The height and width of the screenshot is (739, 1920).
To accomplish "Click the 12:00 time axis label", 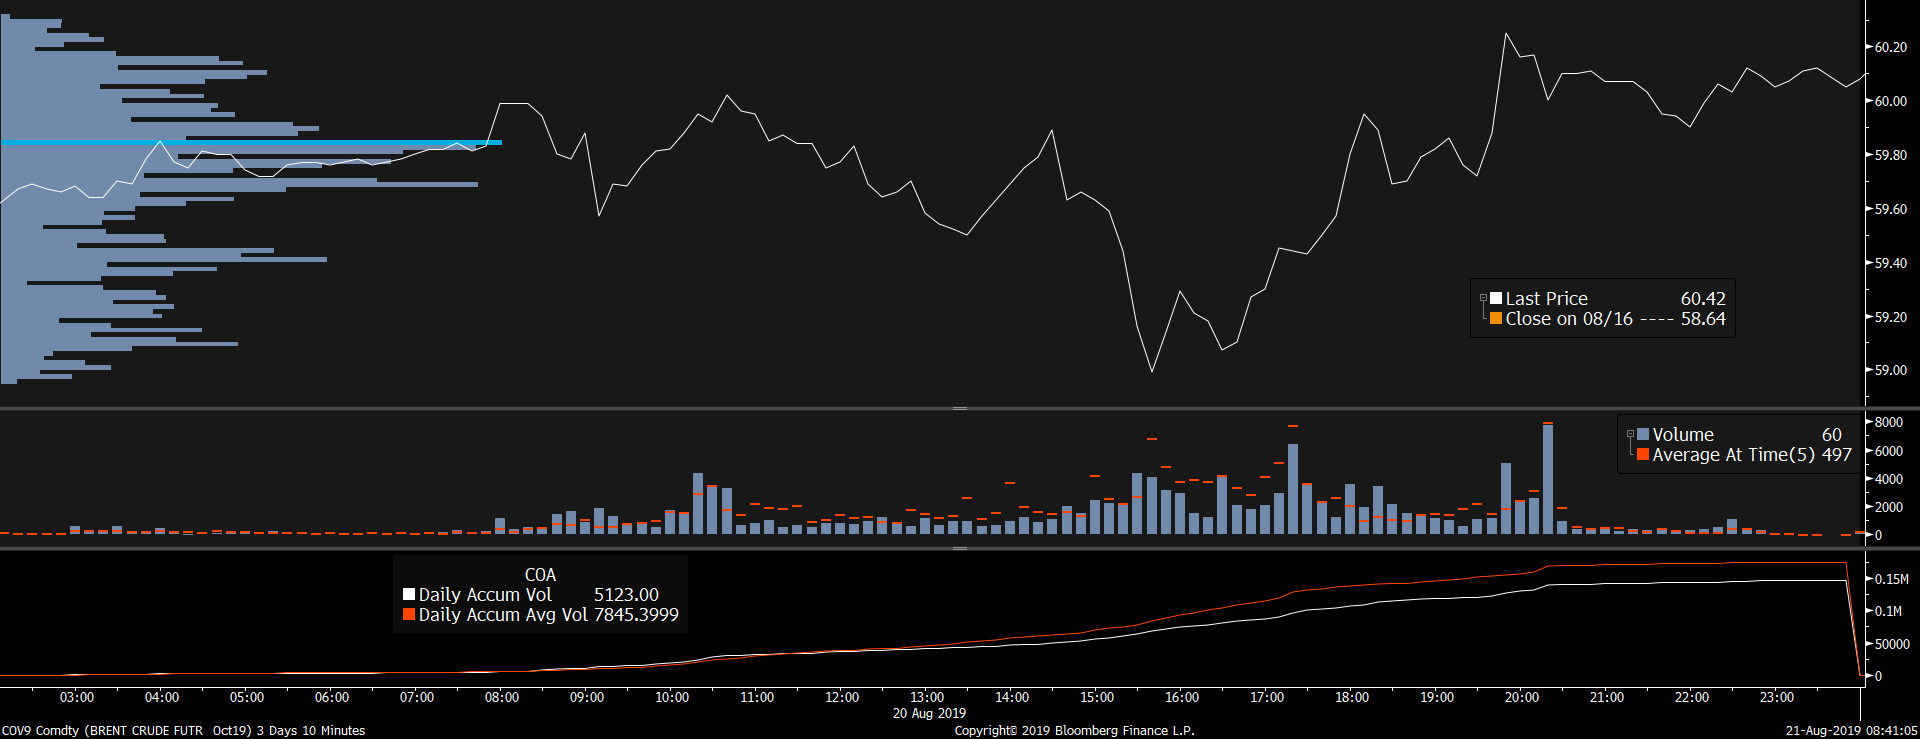I will (x=842, y=697).
